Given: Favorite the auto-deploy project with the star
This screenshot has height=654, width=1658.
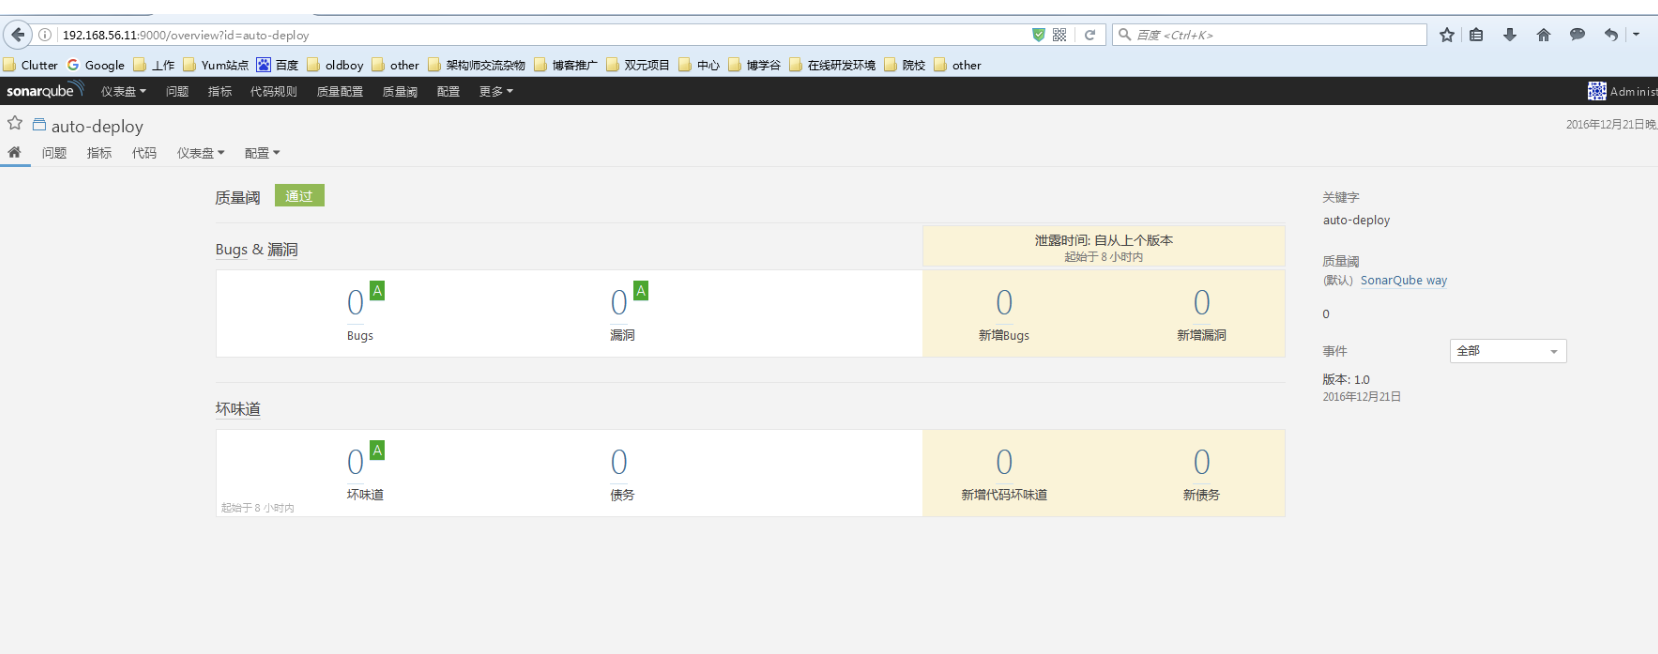Looking at the screenshot, I should point(15,123).
